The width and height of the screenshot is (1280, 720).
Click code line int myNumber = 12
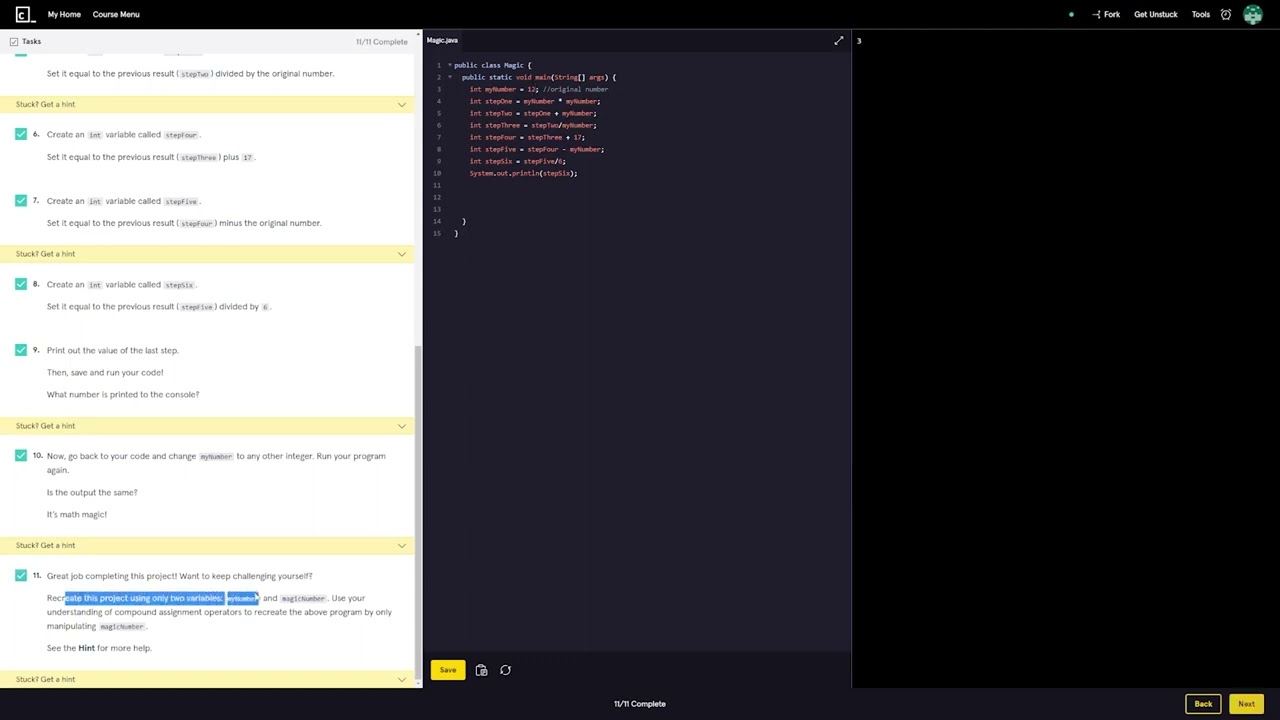tap(503, 89)
